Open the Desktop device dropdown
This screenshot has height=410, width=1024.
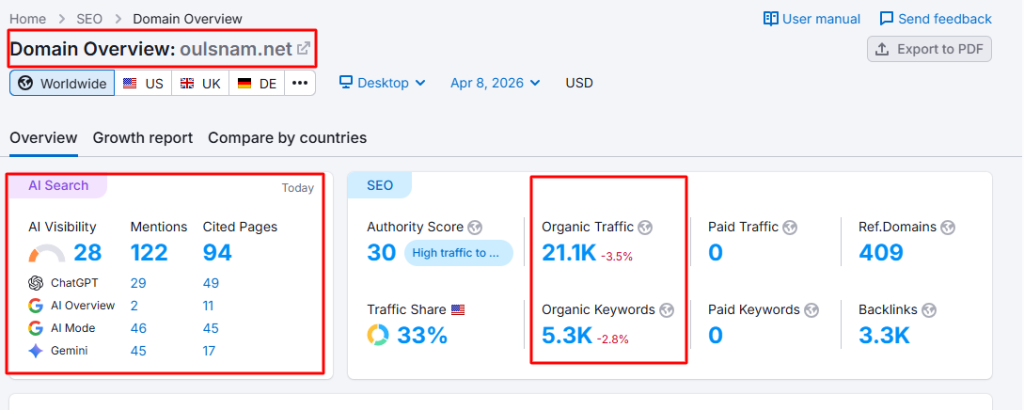click(382, 83)
